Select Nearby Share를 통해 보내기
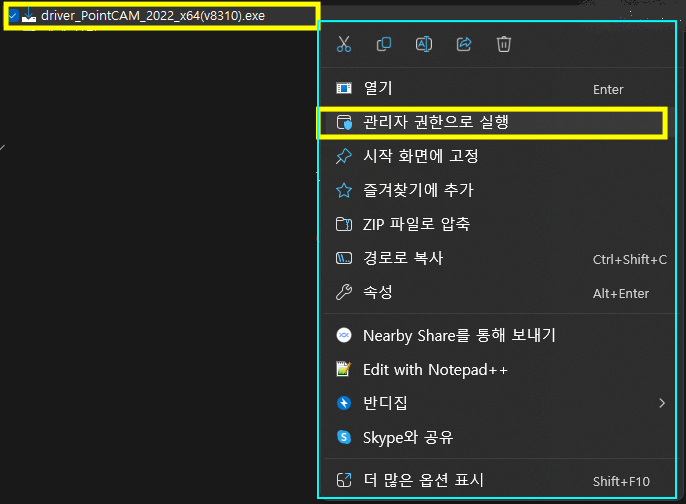 498,336
